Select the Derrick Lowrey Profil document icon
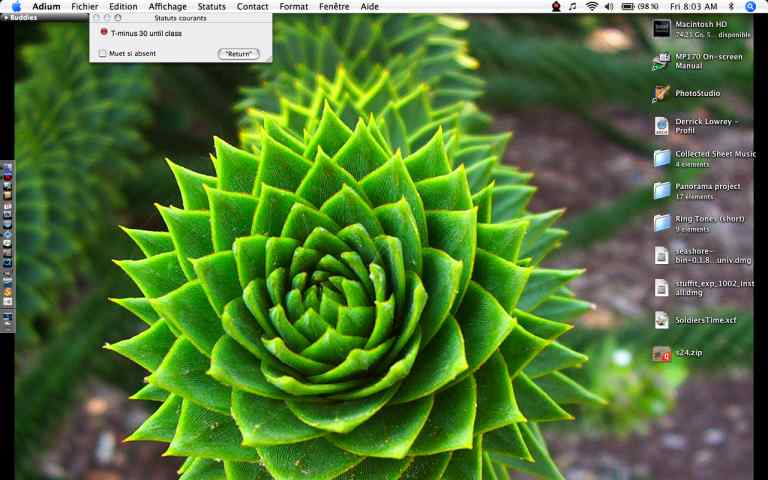 661,126
